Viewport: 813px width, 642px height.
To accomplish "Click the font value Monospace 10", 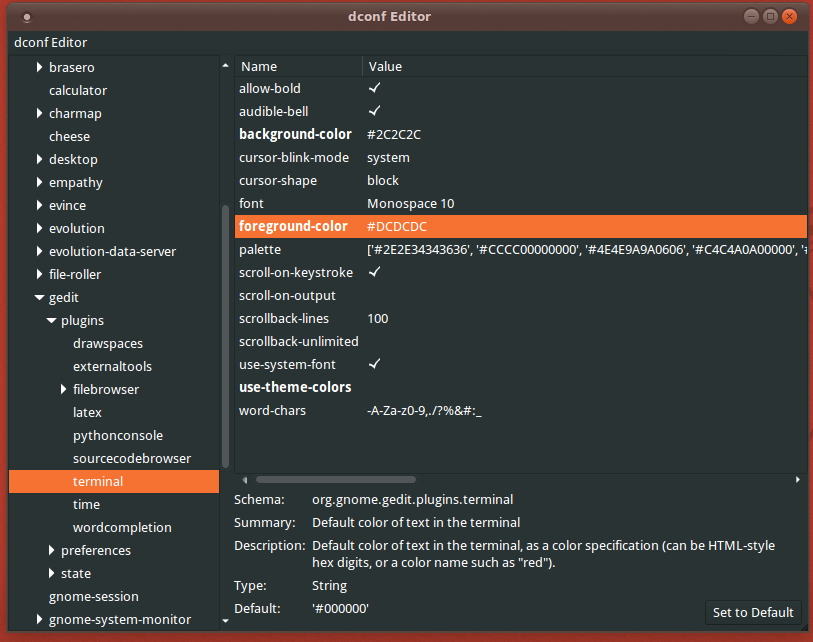I will 410,203.
